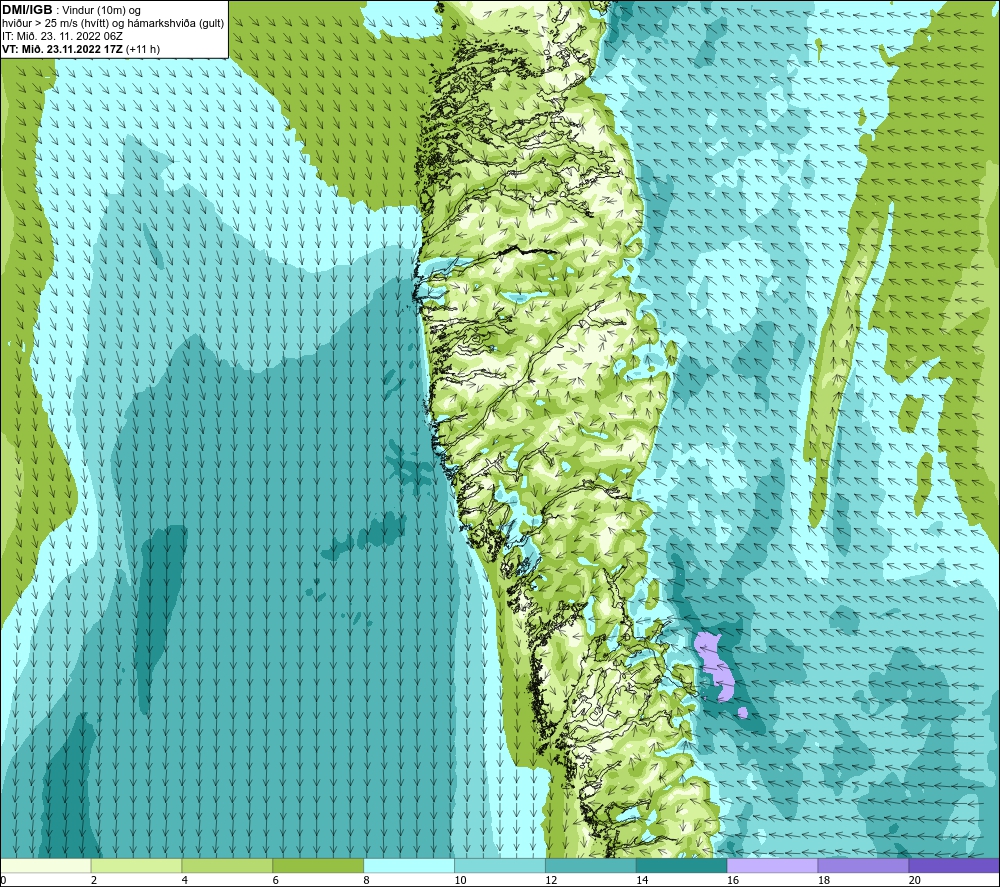Click the legend scale label "12"
This screenshot has width=1000, height=887.
click(x=551, y=881)
